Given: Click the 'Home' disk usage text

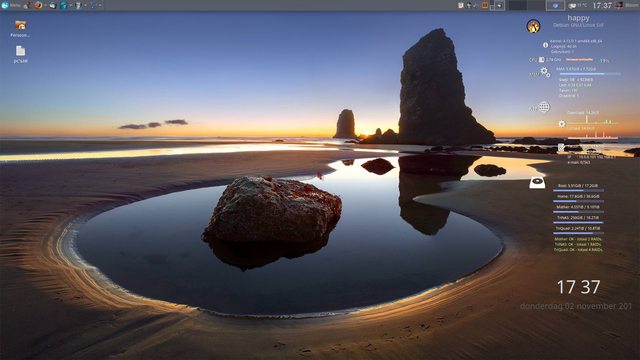Looking at the screenshot, I should click(578, 196).
